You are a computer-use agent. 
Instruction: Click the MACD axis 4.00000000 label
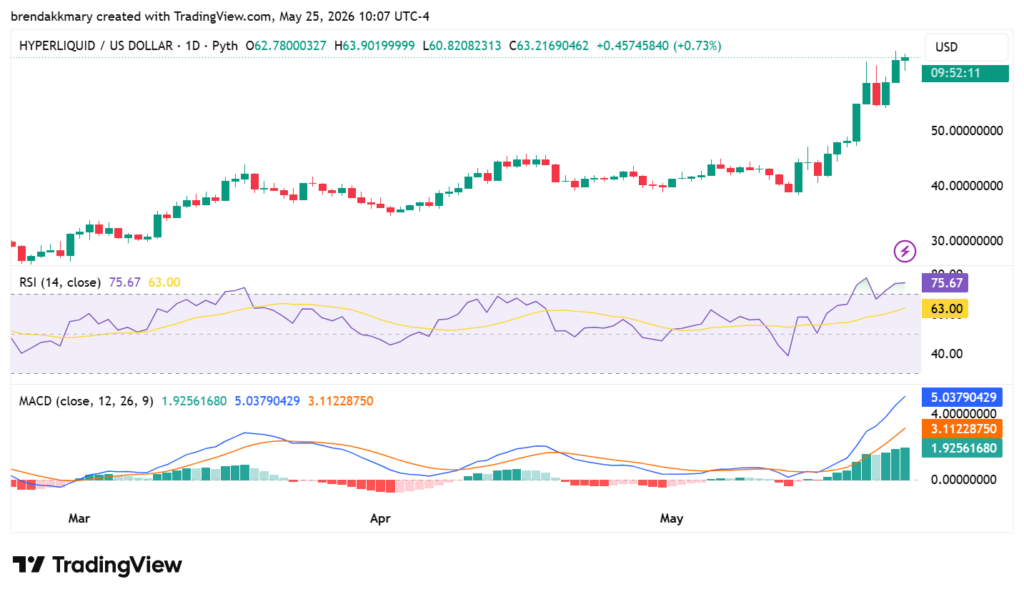click(x=963, y=413)
